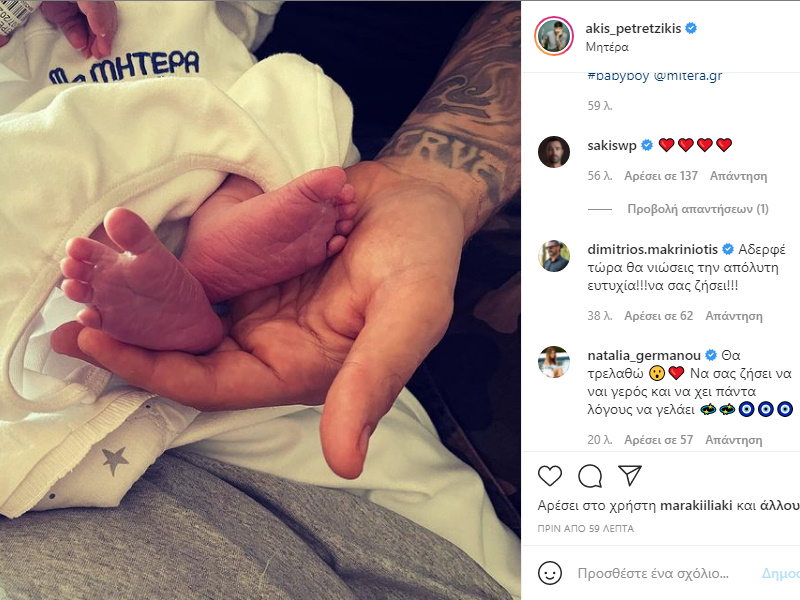View likes on sakiswp comment, Αρέσει σε 137

[x=661, y=176]
